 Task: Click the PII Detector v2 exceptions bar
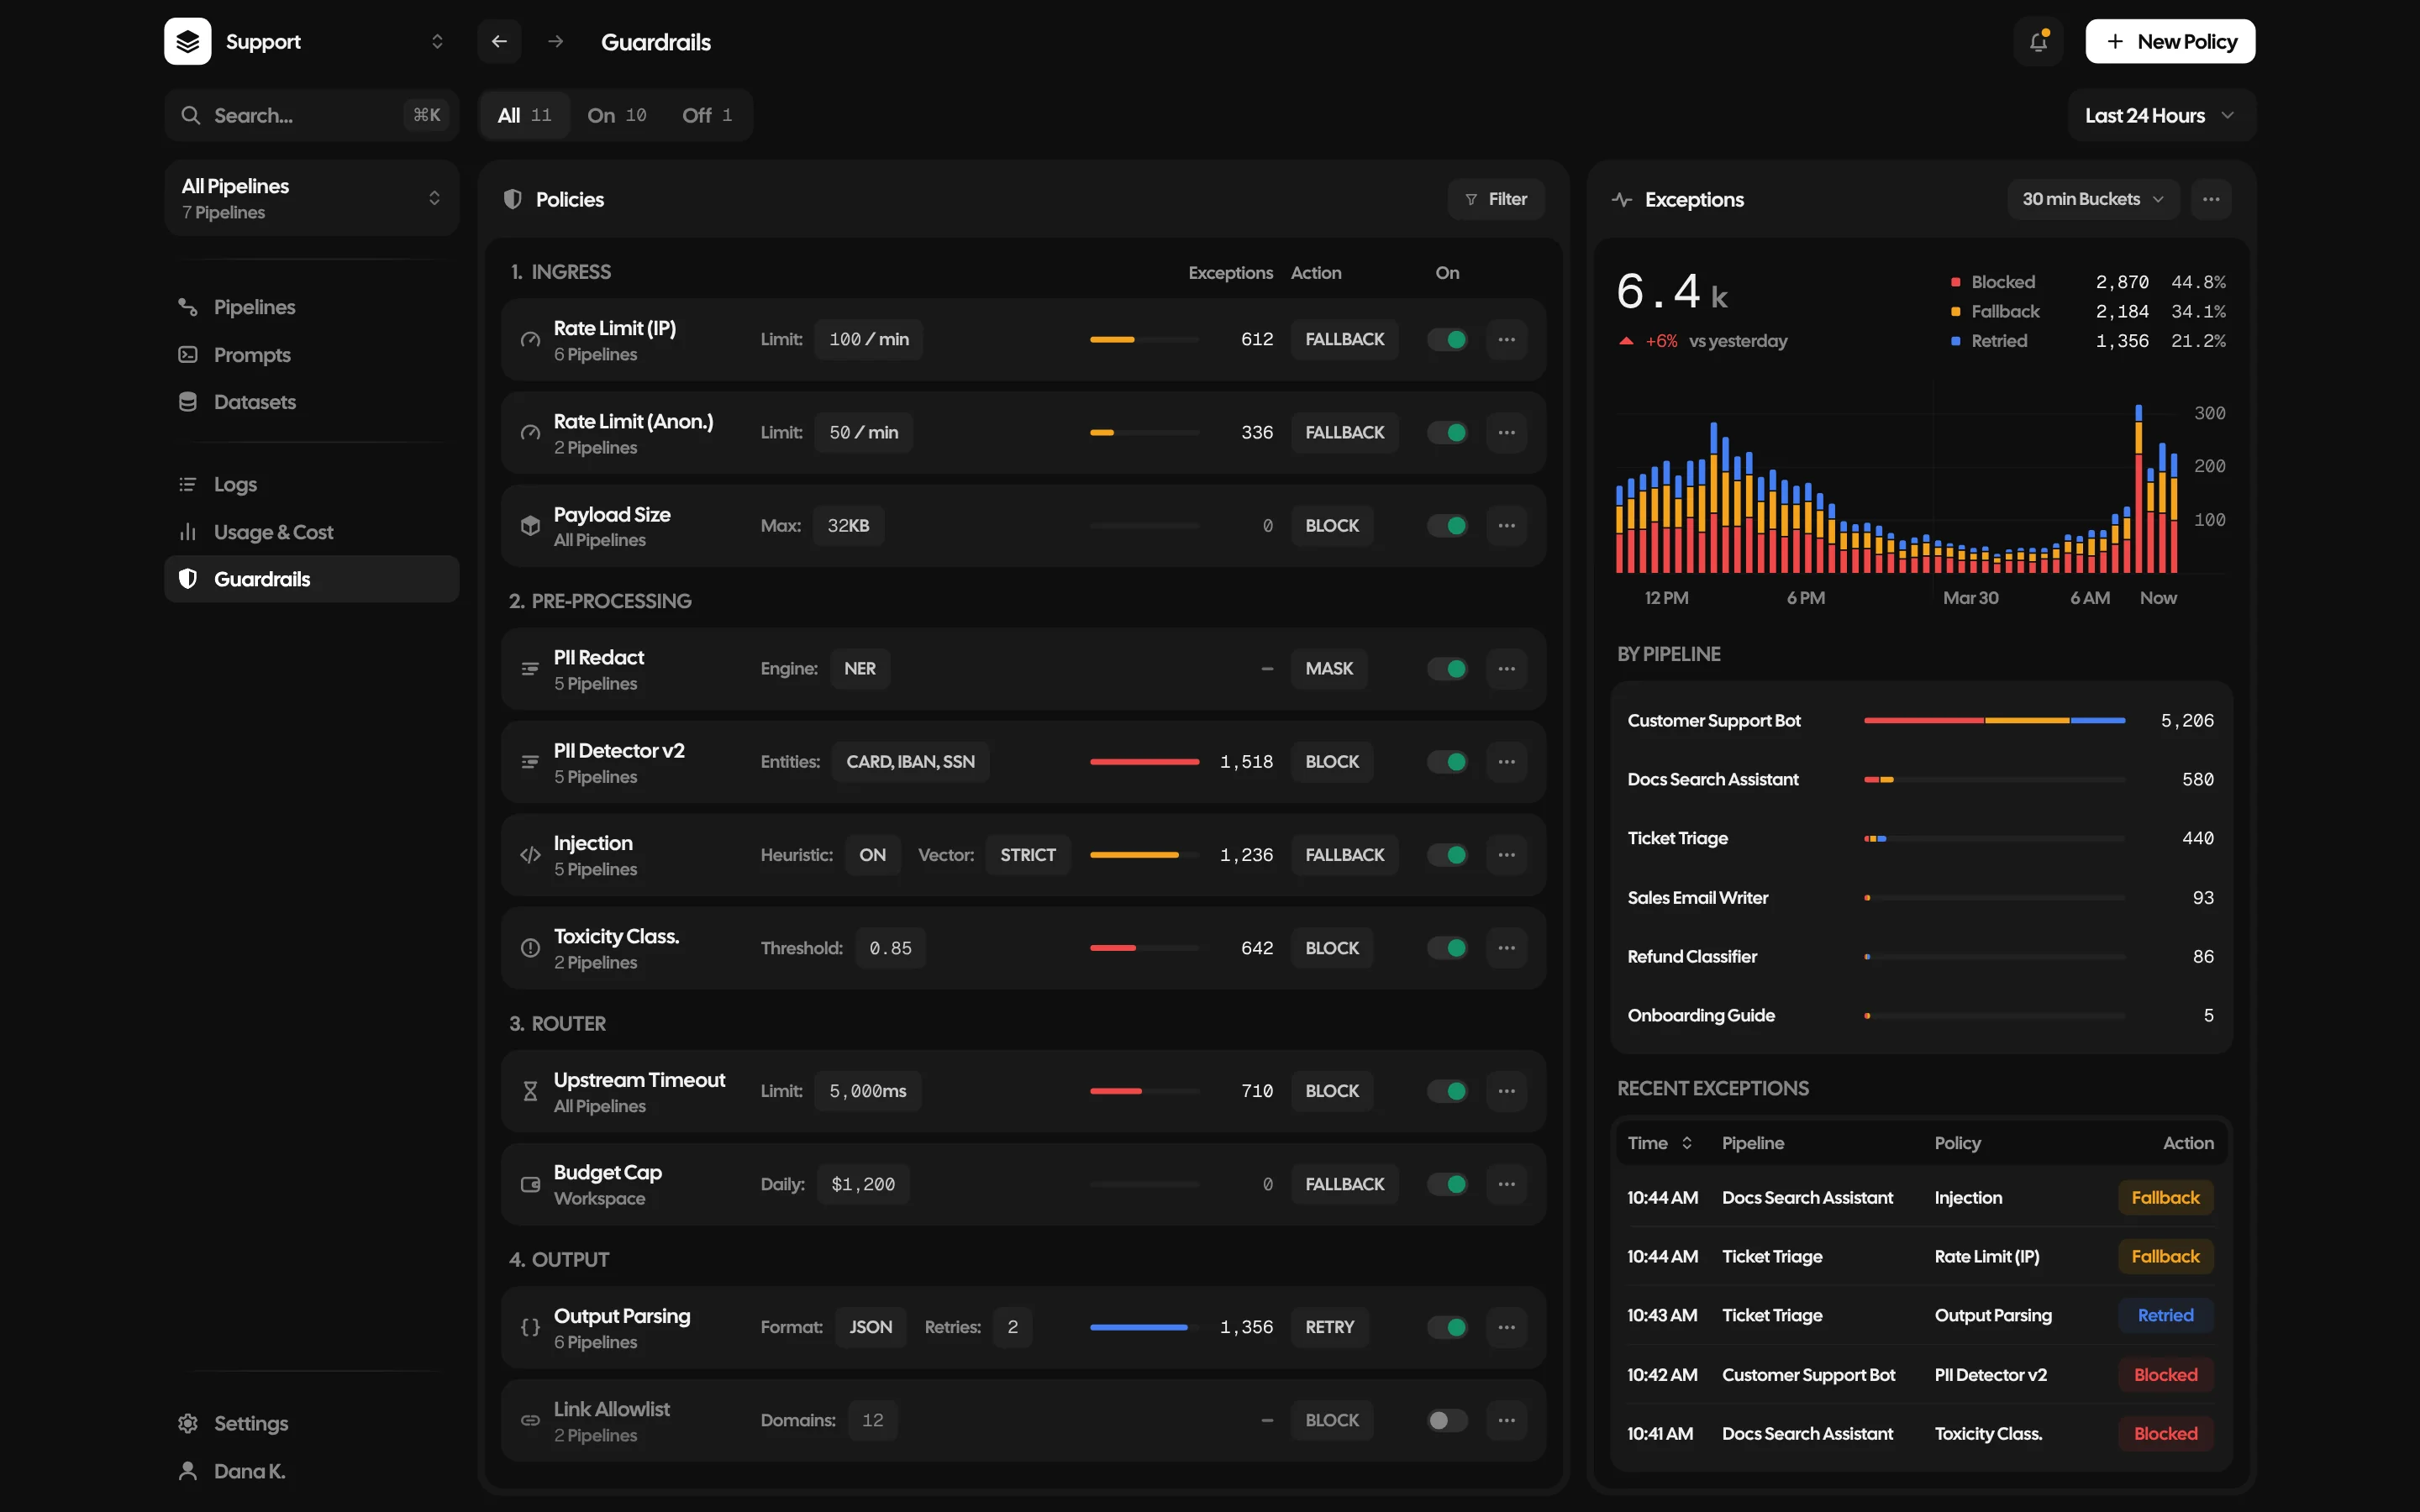point(1144,762)
